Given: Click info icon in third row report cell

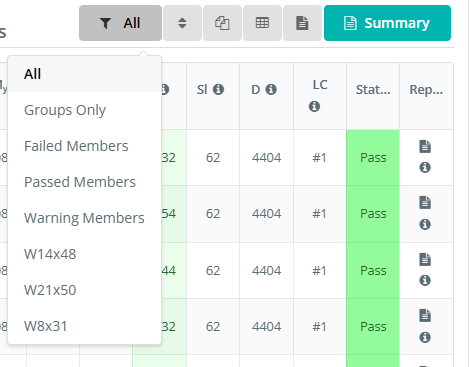Looking at the screenshot, I should pyautogui.click(x=425, y=280).
